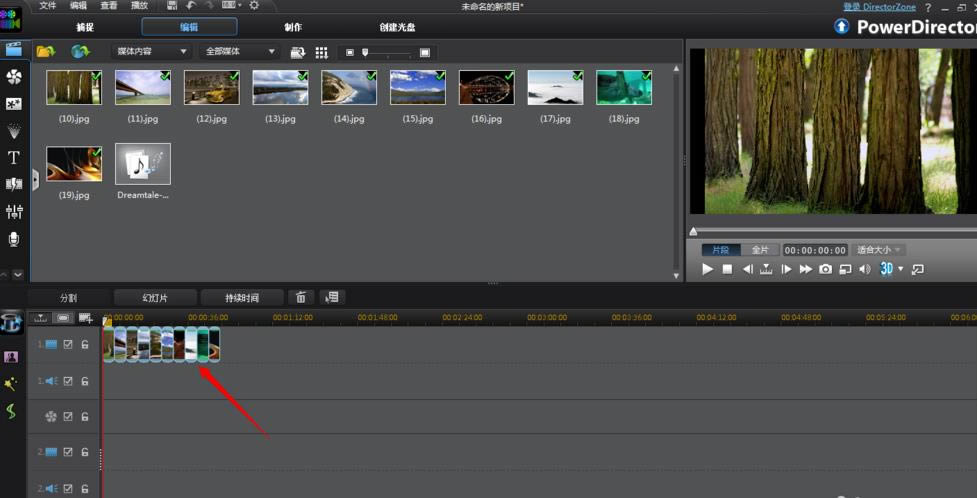The height and width of the screenshot is (498, 977).
Task: Undock the preview window icon
Action: pos(917,269)
